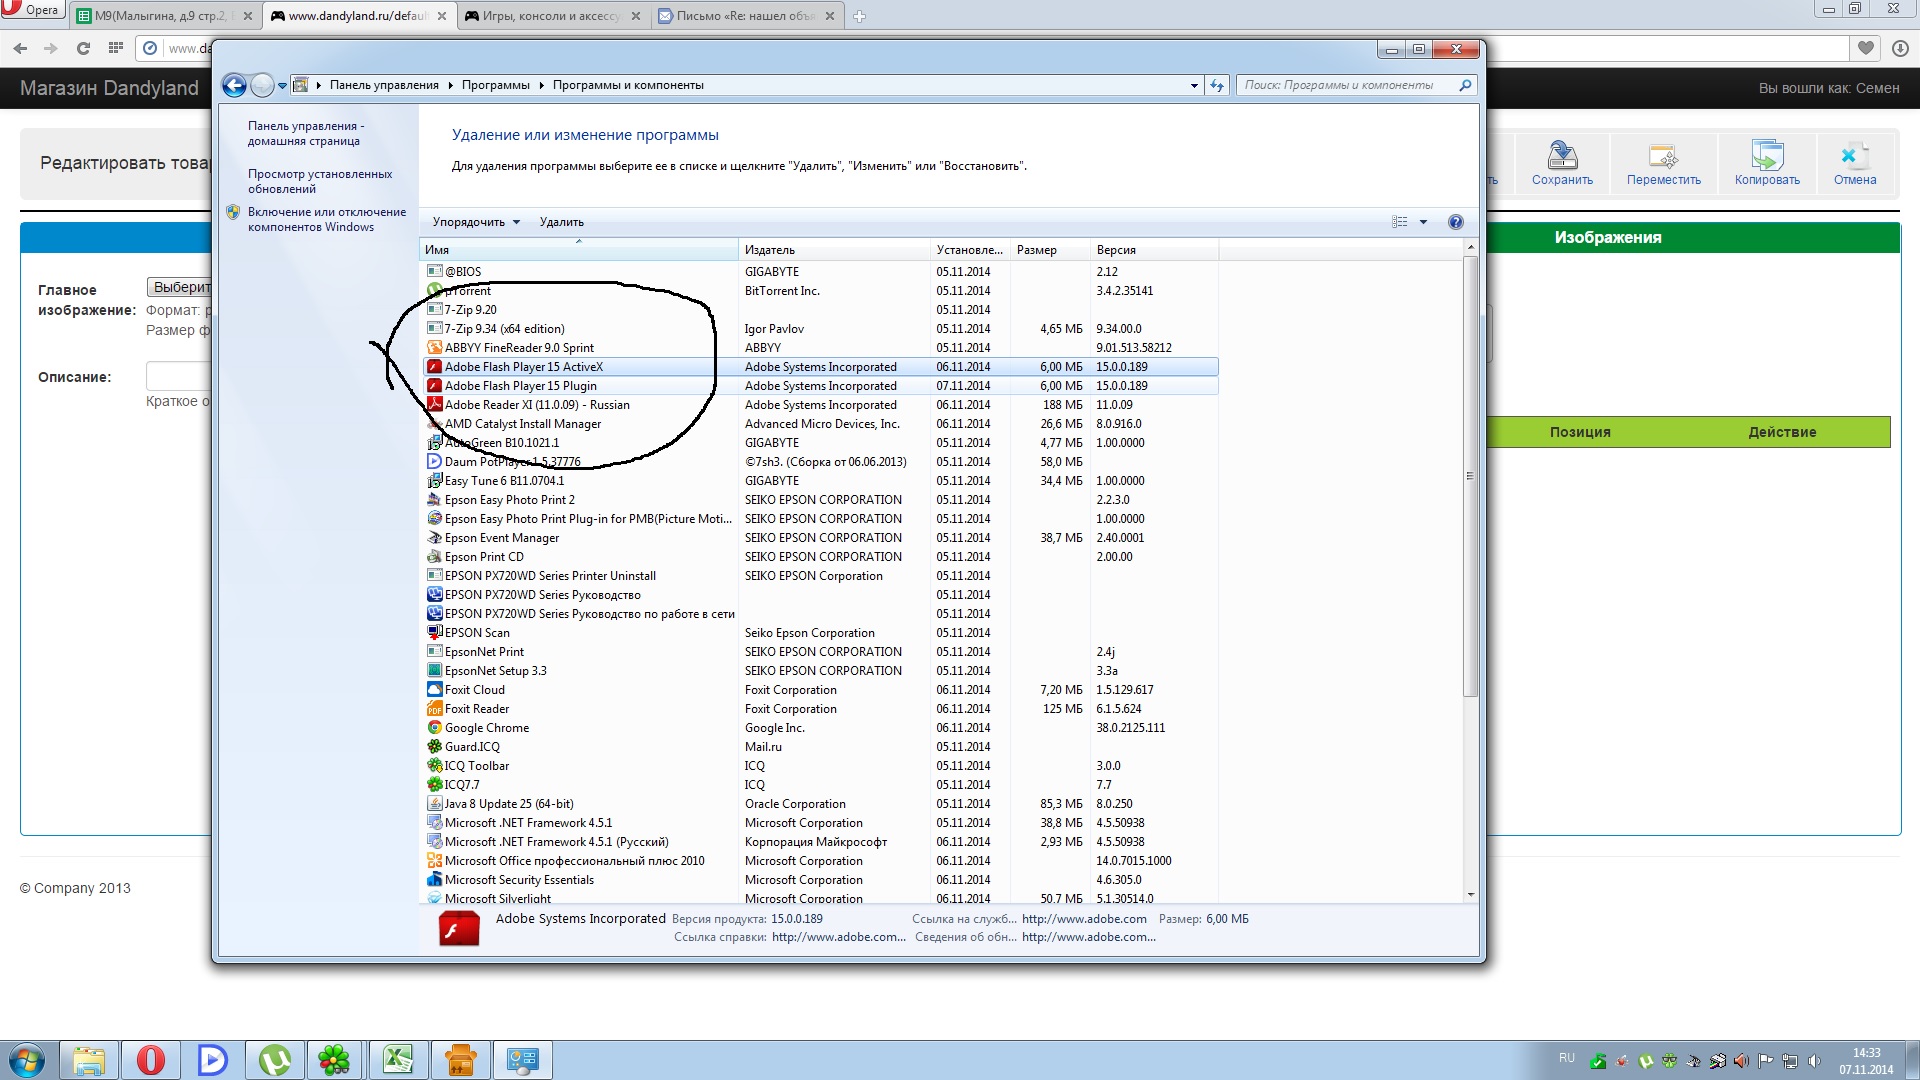
Task: Click the Сохранить save icon
Action: (1561, 157)
